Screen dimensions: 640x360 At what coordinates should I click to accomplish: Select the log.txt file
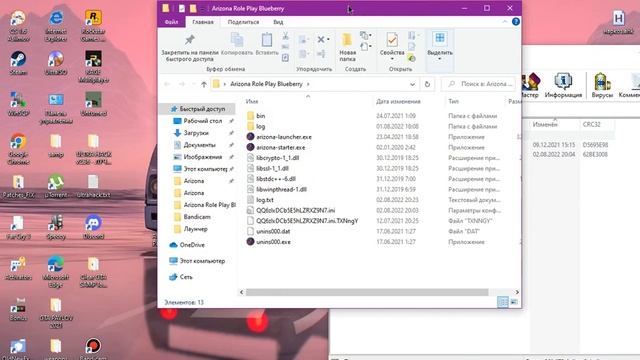click(x=264, y=200)
